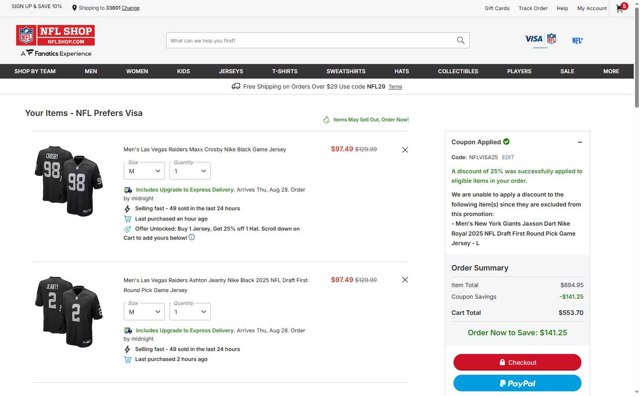This screenshot has width=640, height=396.
Task: Open Size dropdown for Crosby jersey
Action: (x=144, y=171)
